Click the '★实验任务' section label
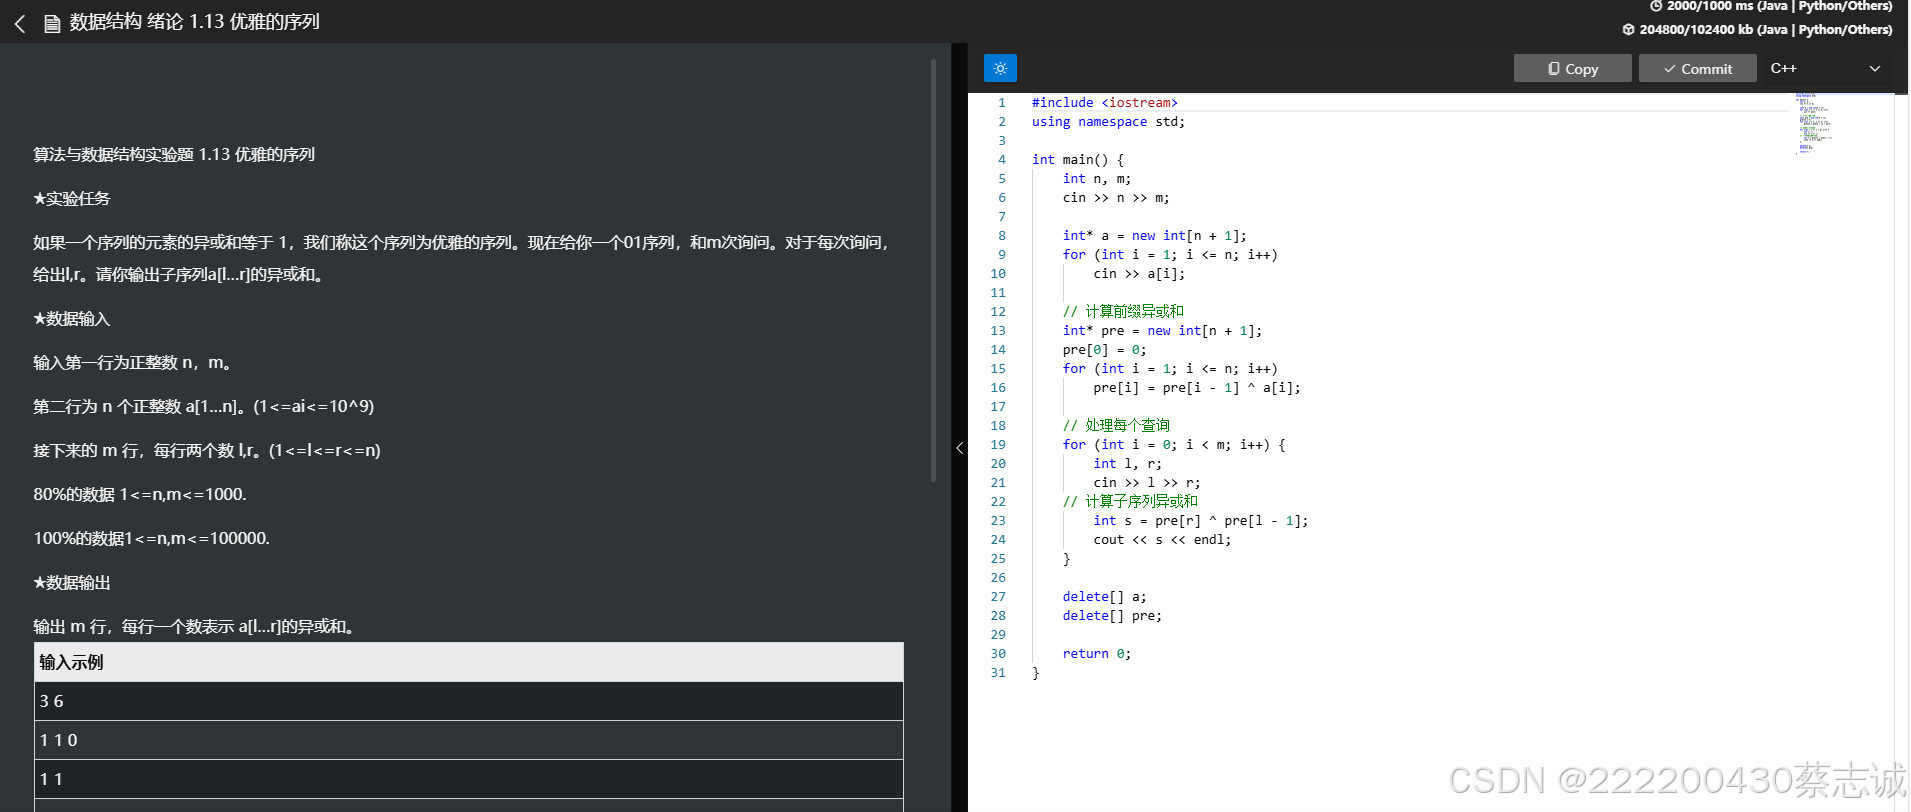1911x812 pixels. pos(71,198)
